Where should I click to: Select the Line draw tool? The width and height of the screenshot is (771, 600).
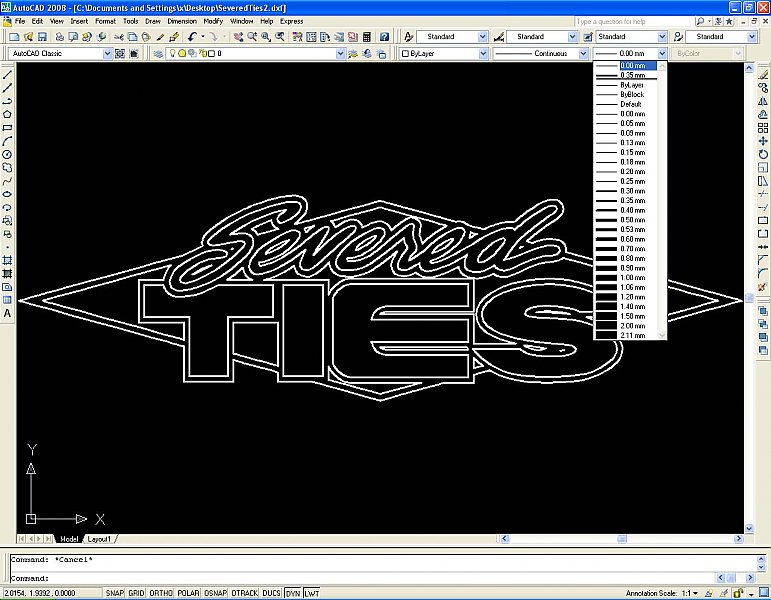(x=8, y=75)
